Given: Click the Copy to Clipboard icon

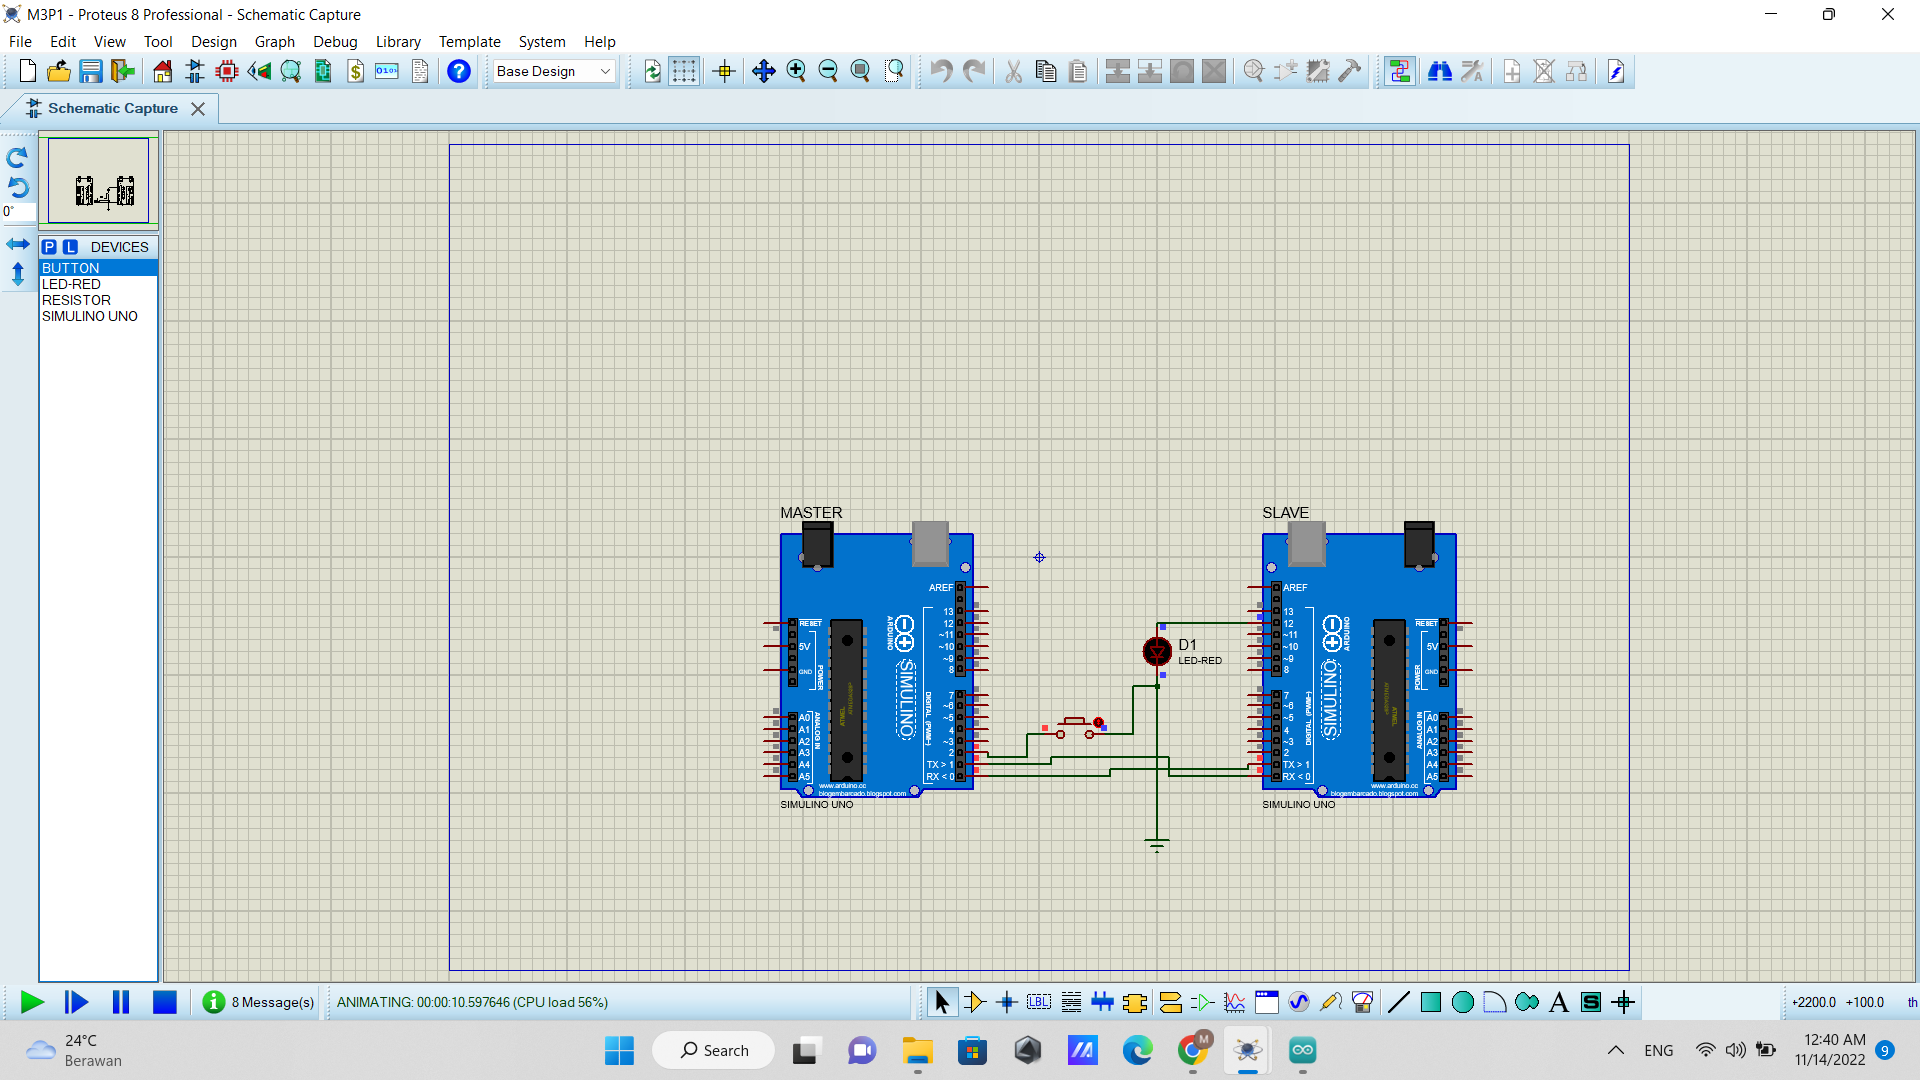Looking at the screenshot, I should tap(1046, 71).
